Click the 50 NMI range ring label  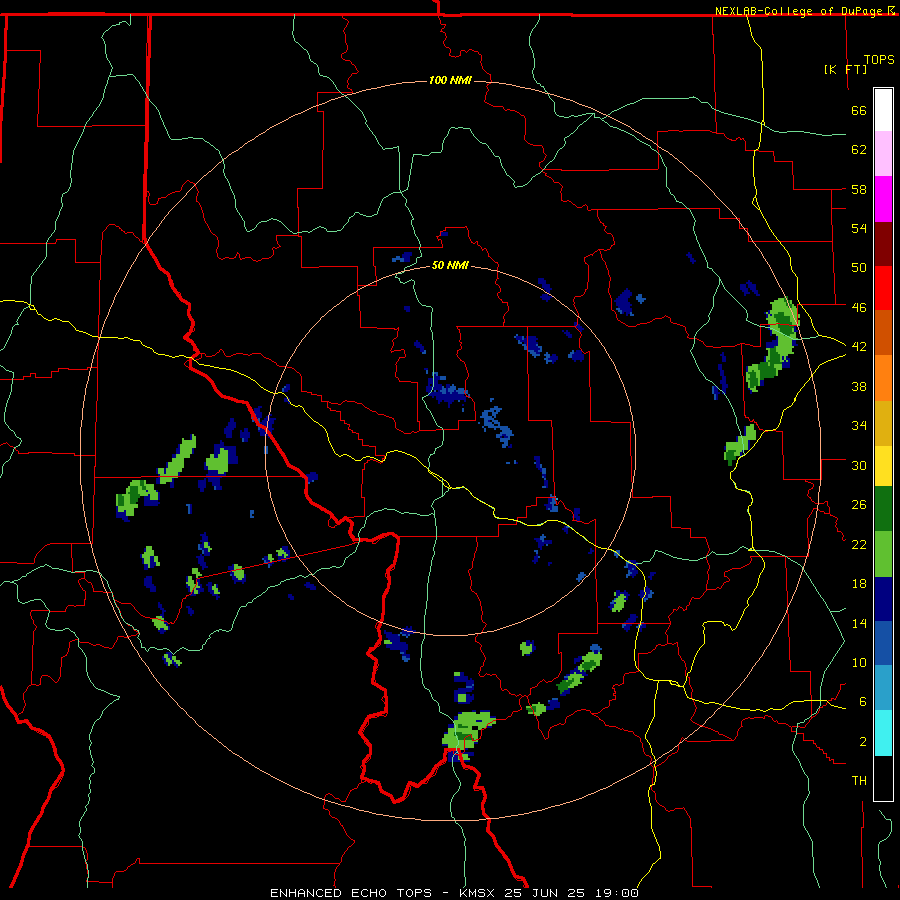pos(450,265)
